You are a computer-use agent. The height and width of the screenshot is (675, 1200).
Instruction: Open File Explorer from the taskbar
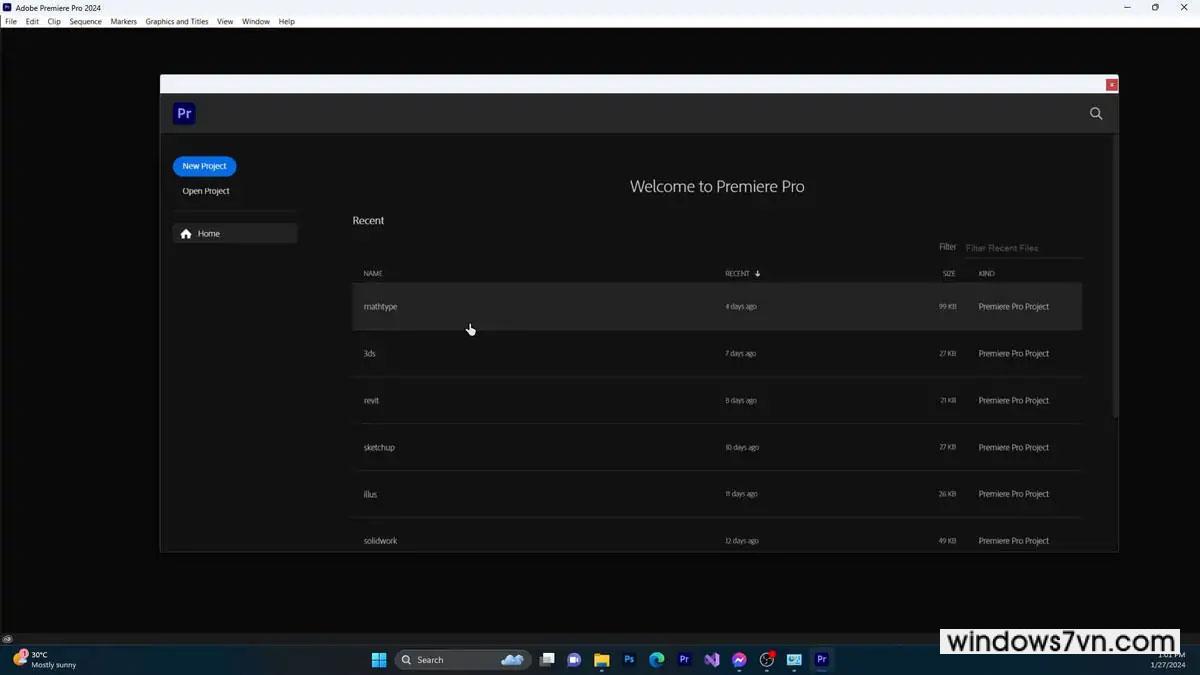pos(602,660)
